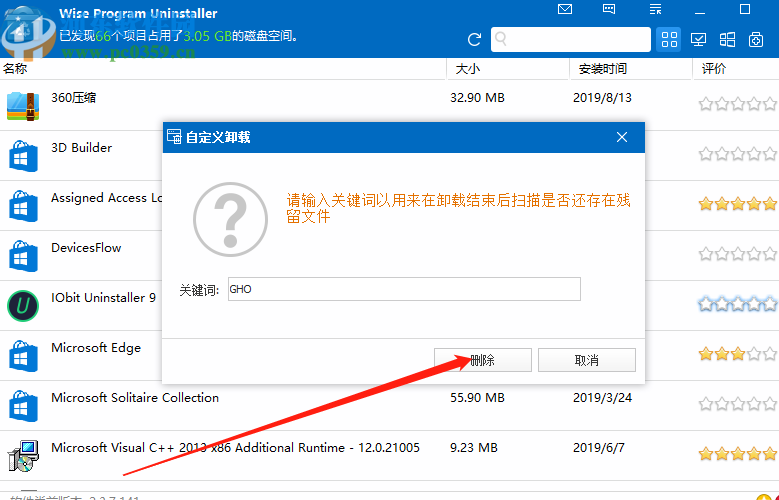Click the 关键词 input field containing GHO
This screenshot has width=779, height=500.
click(404, 289)
